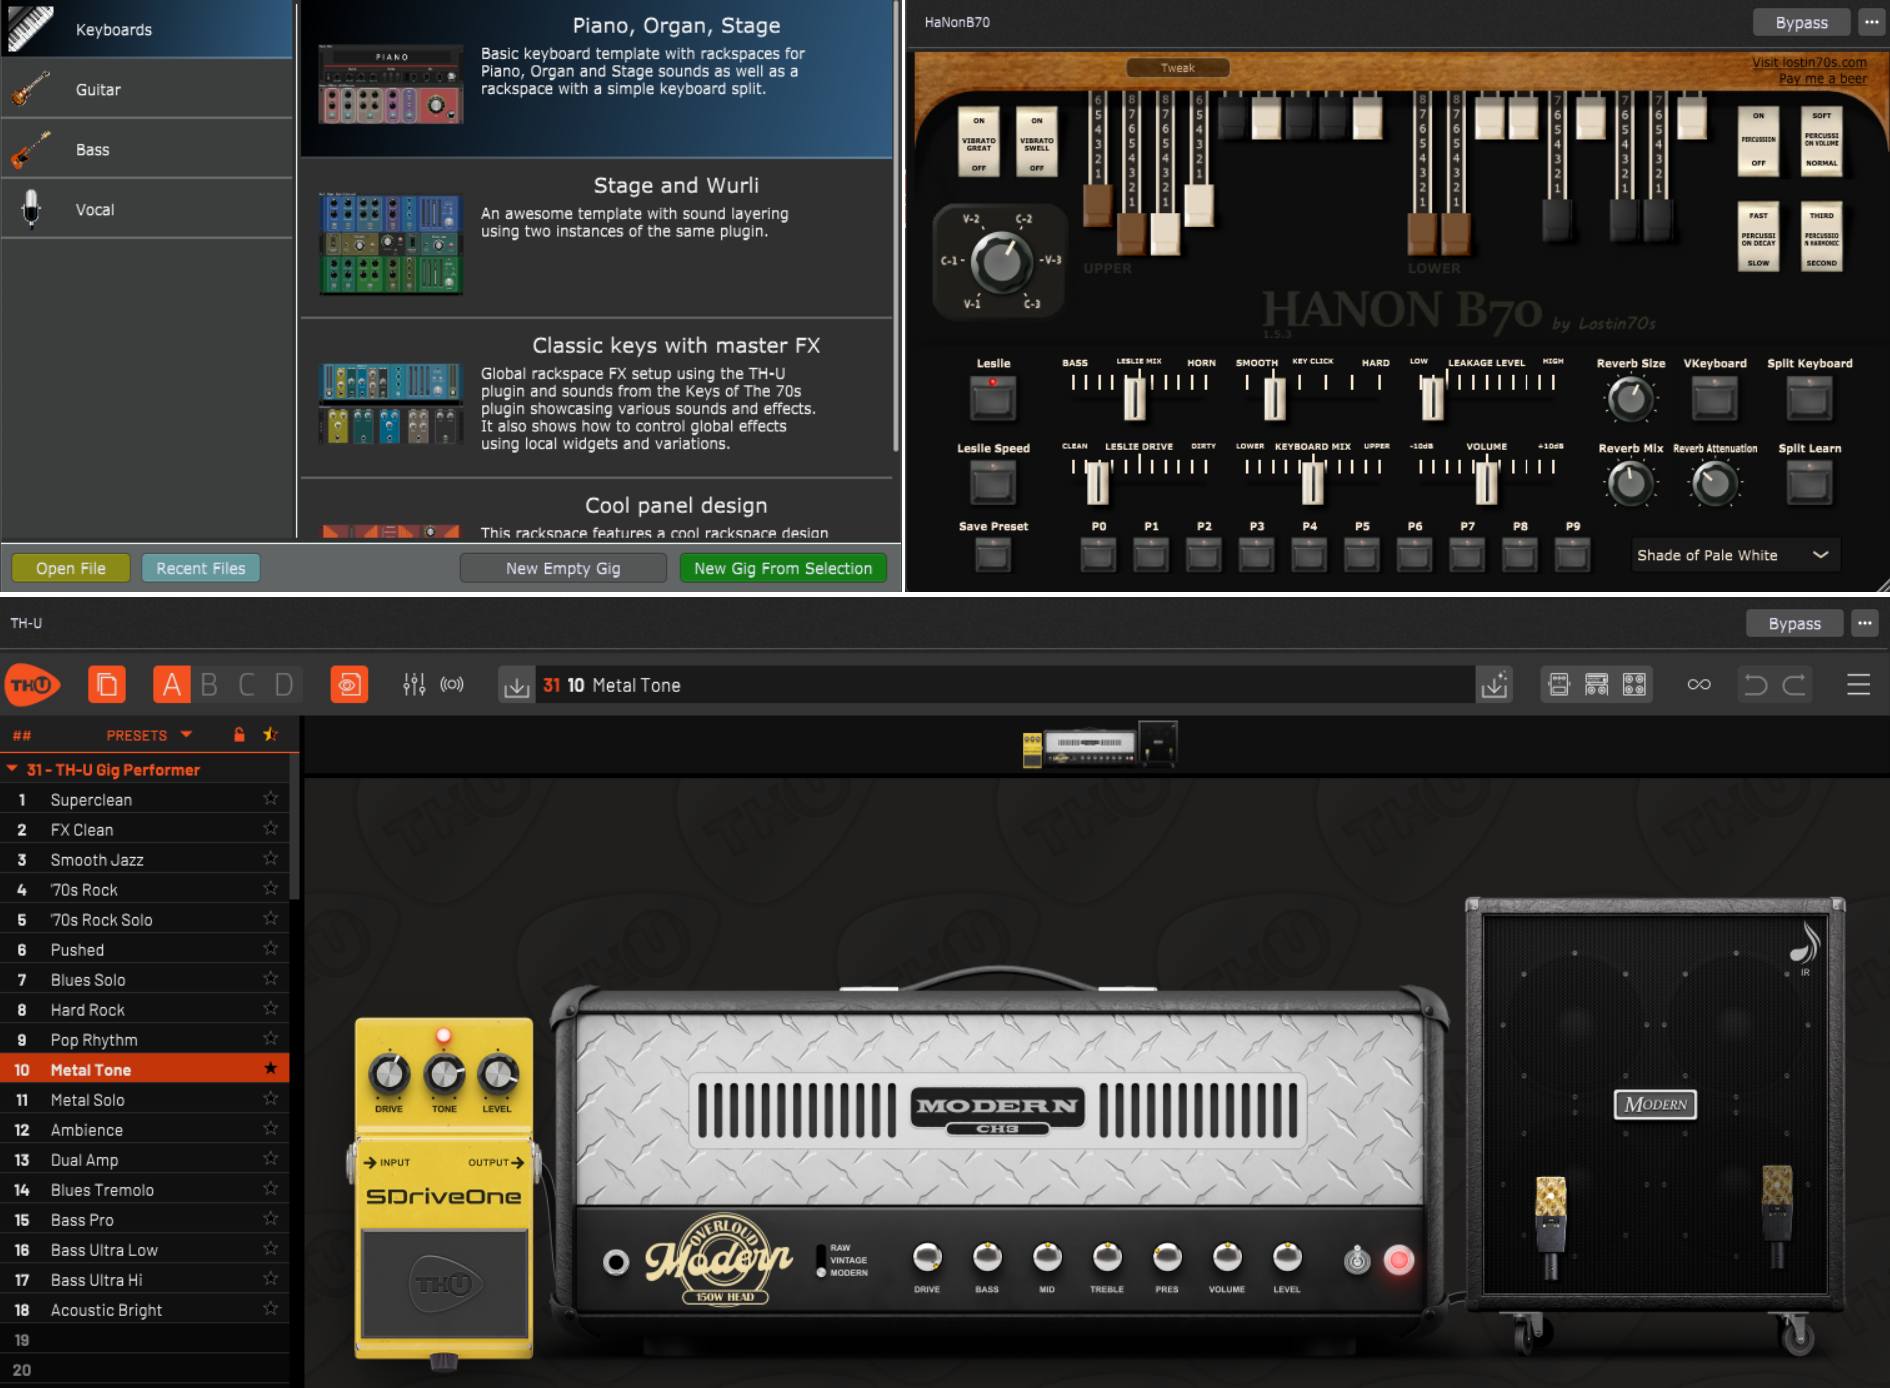Viewport: 1890px width, 1388px height.
Task: Toggle the Leslie Speed switch
Action: coord(993,482)
